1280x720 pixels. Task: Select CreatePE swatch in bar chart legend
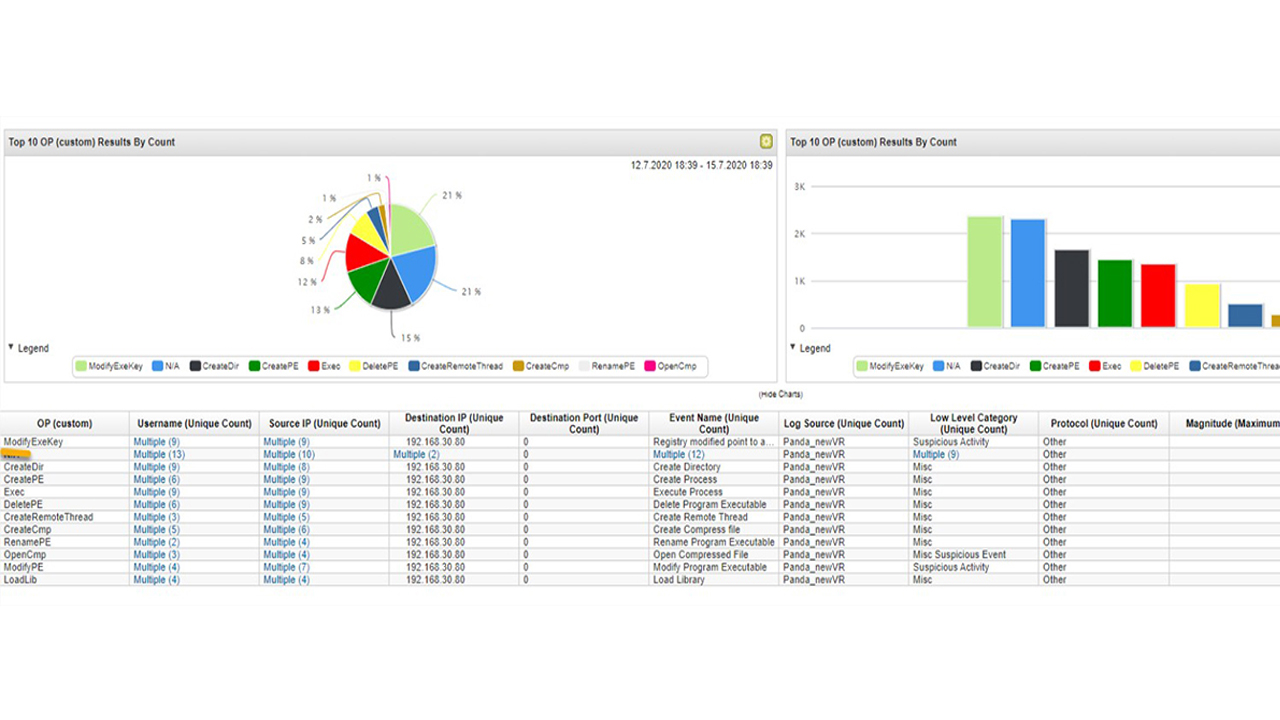[x=1036, y=367]
